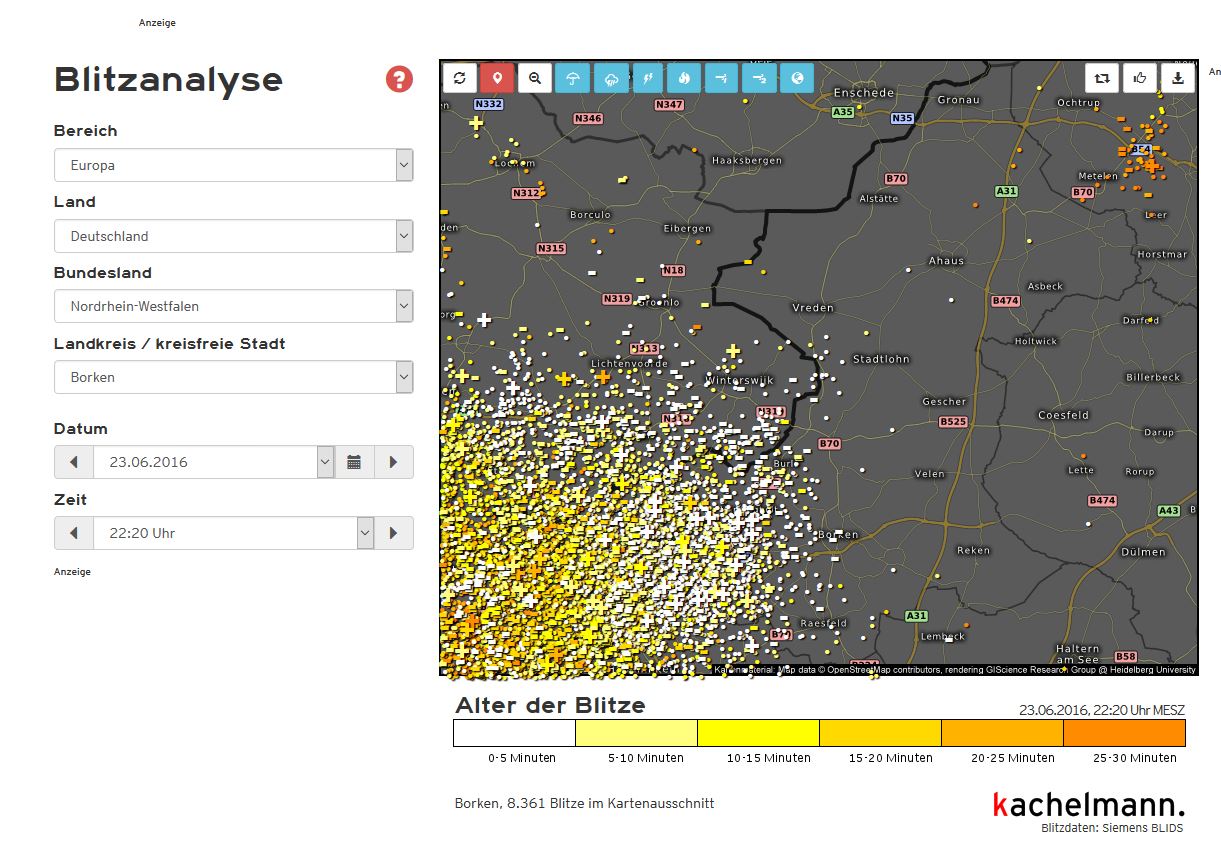Click Eibergen label on the map
This screenshot has height=848, width=1221.
coord(687,228)
